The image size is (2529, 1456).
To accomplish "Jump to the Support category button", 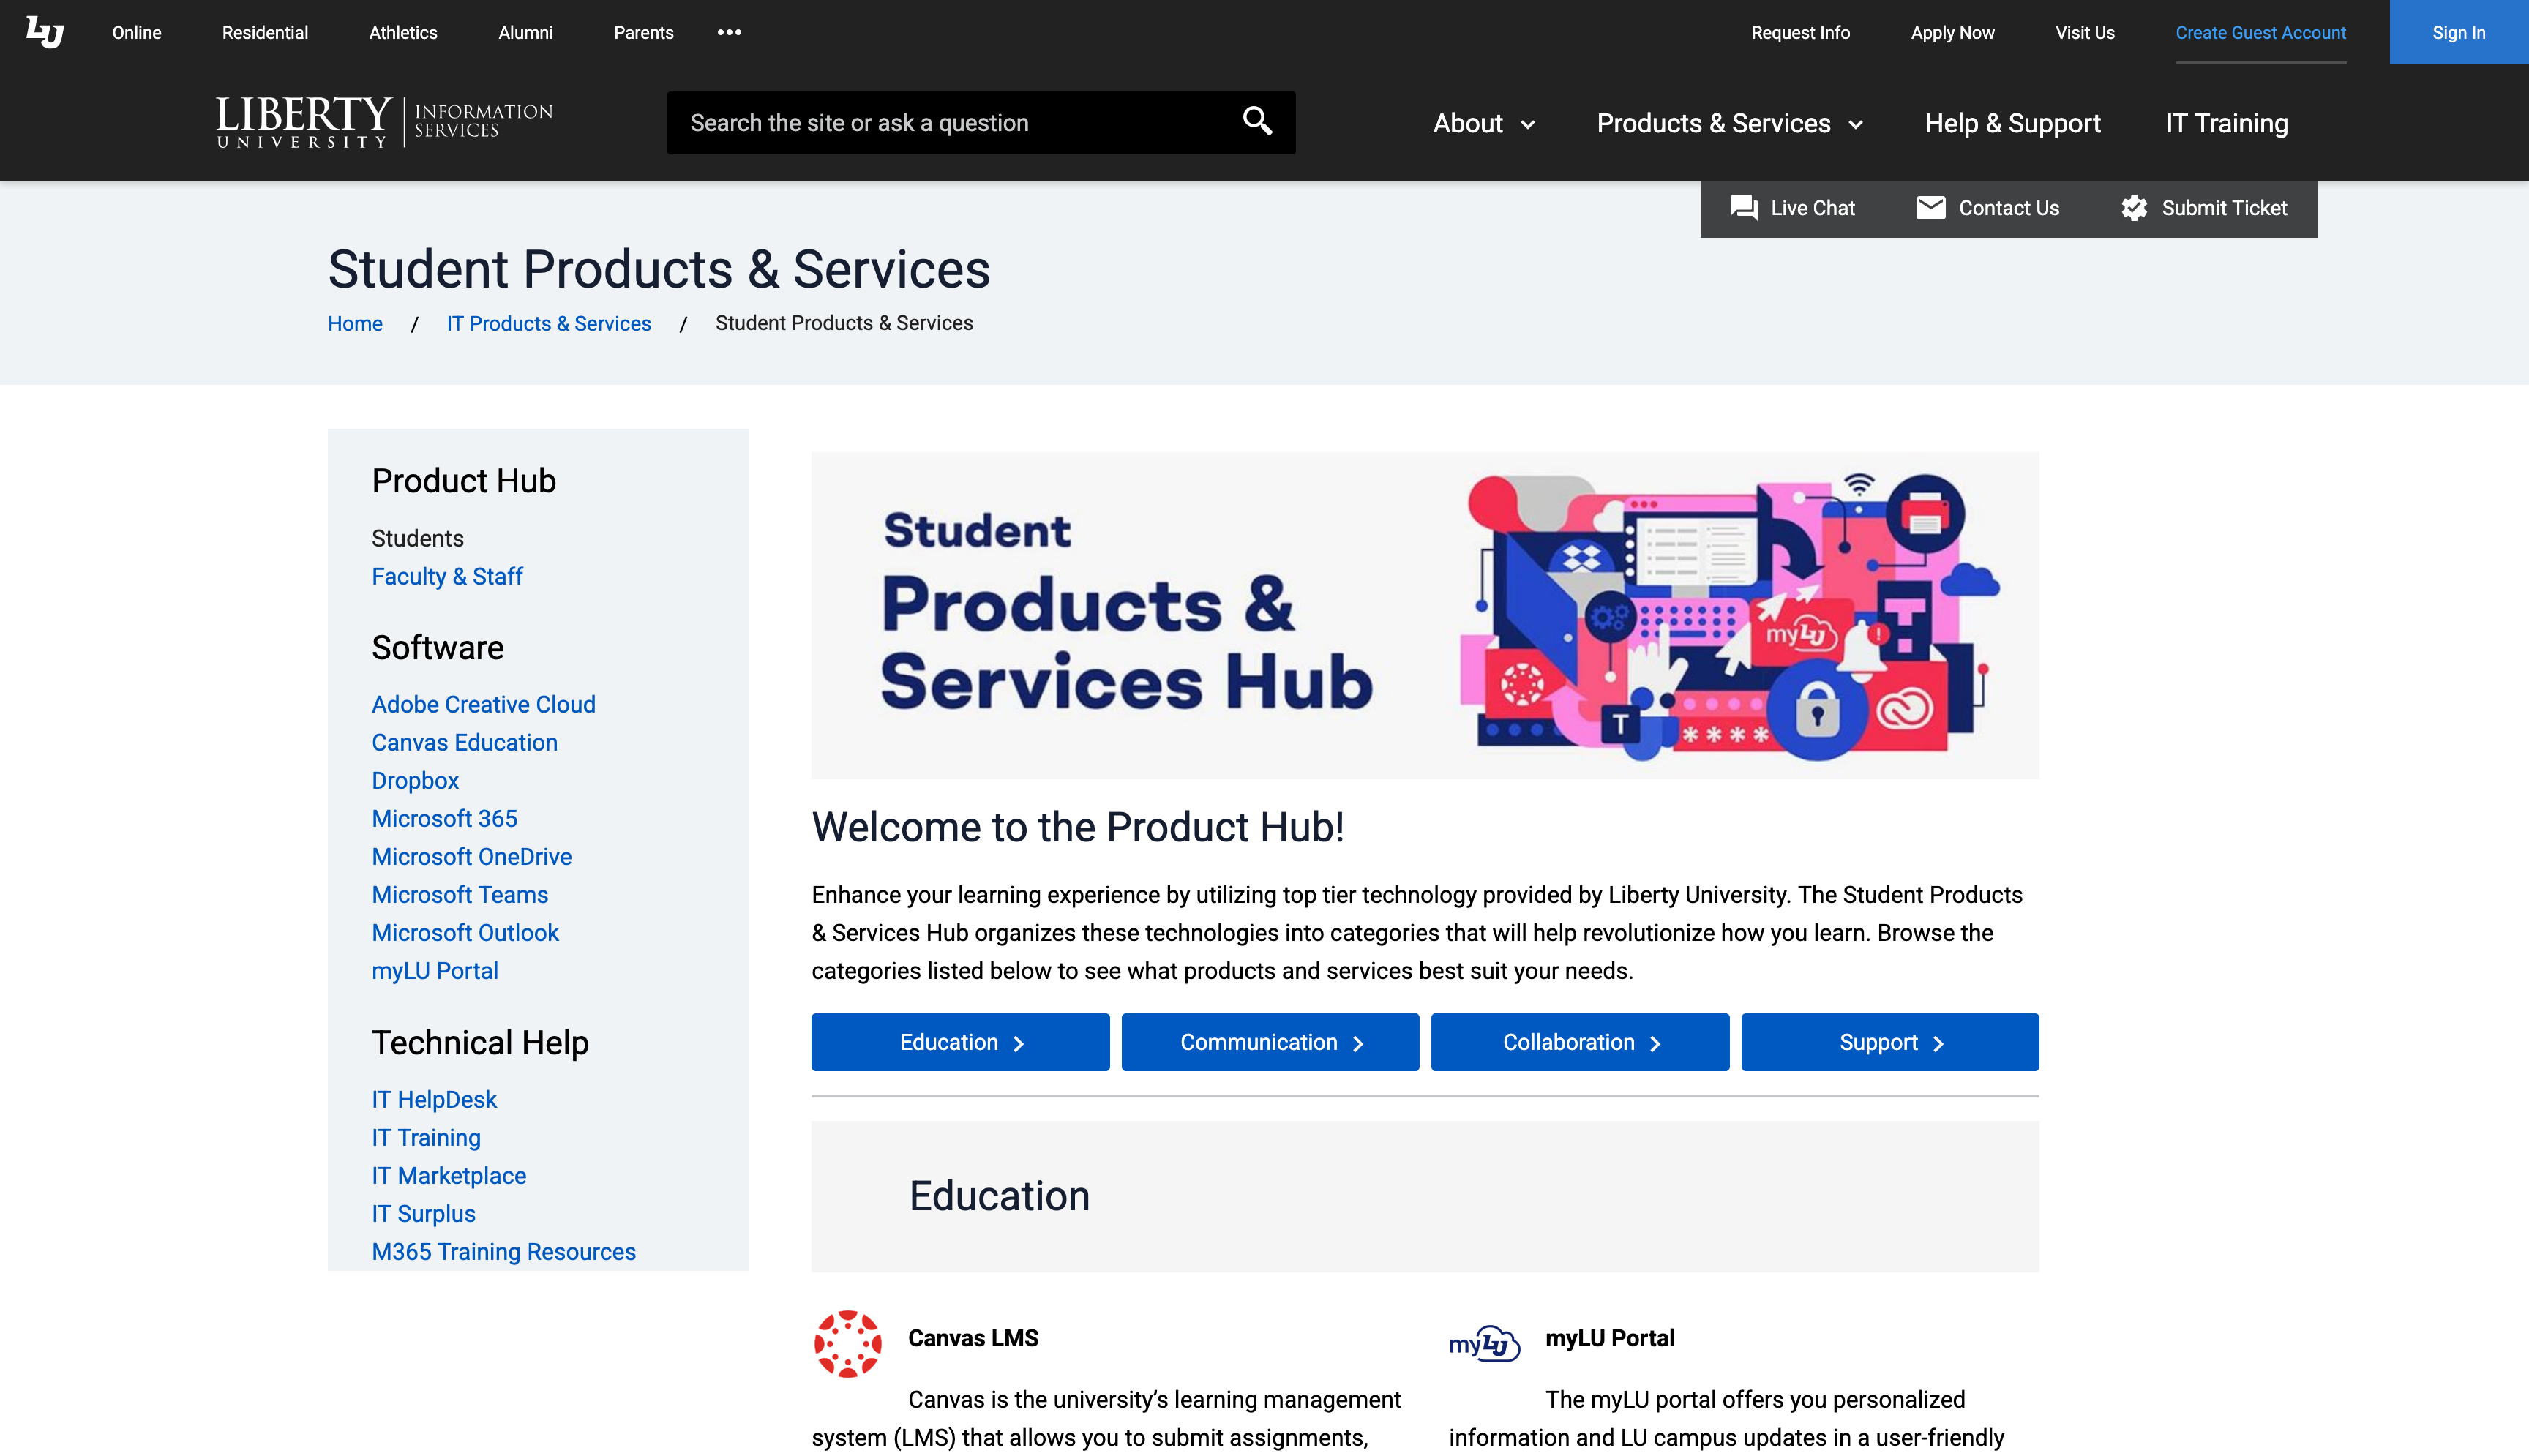I will (x=1890, y=1042).
